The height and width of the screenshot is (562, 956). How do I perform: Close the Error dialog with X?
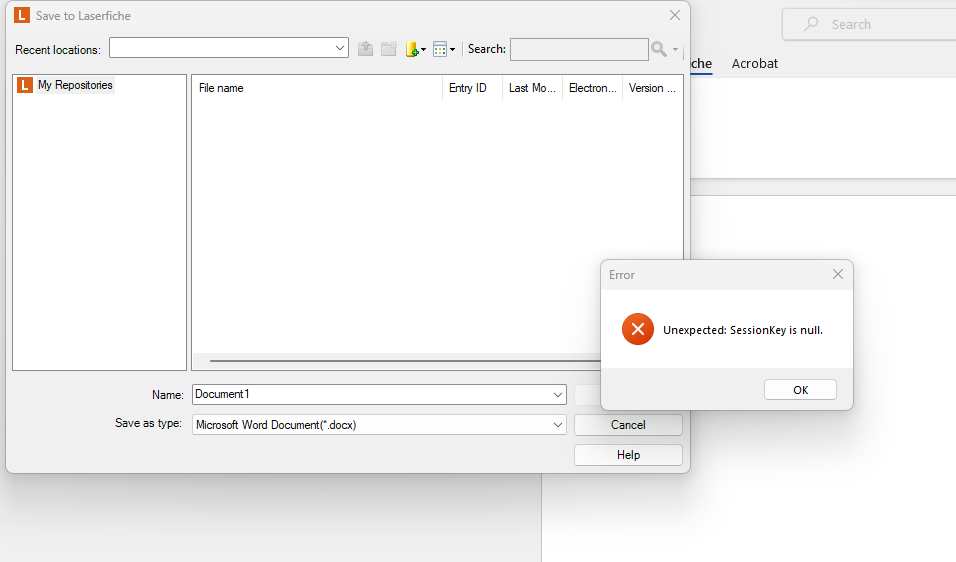click(x=838, y=274)
